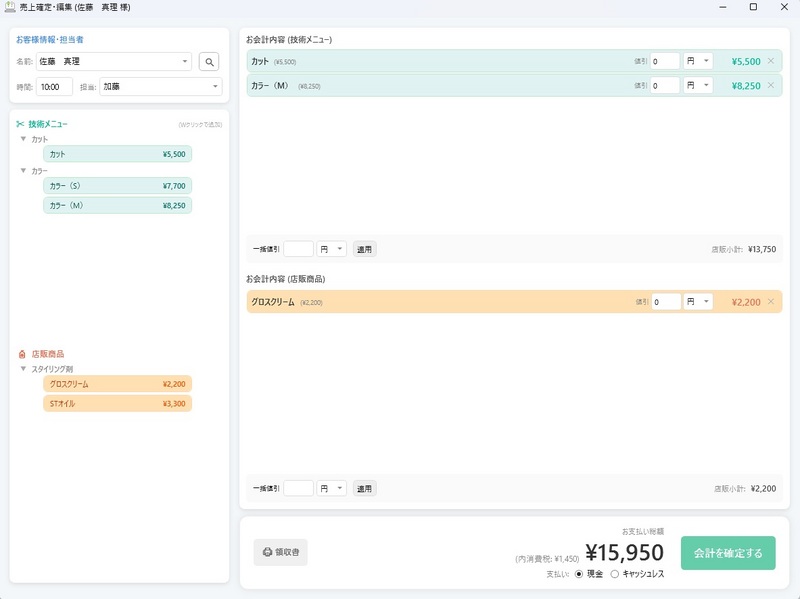Select 現金 payment method

coord(579,574)
